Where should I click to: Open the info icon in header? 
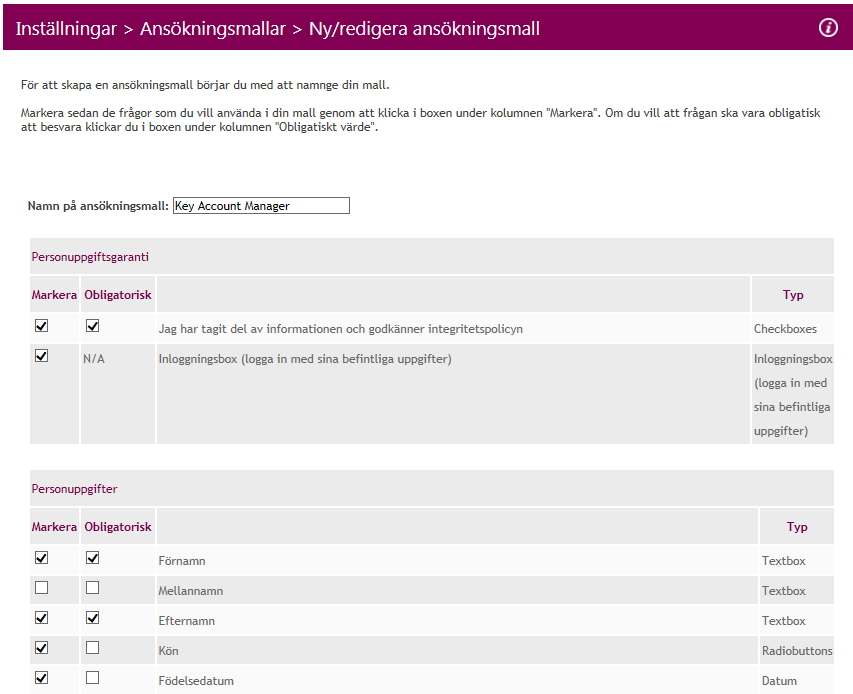tap(828, 27)
